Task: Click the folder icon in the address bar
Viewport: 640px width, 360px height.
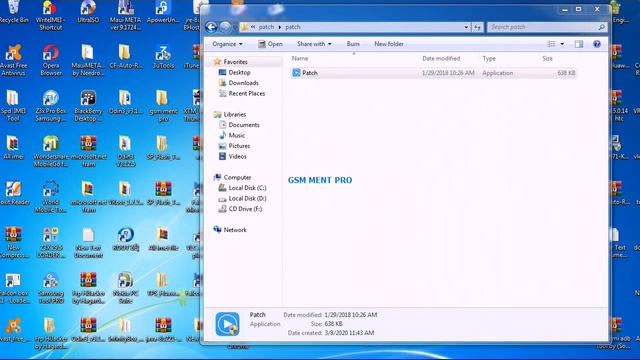Action: (x=244, y=27)
